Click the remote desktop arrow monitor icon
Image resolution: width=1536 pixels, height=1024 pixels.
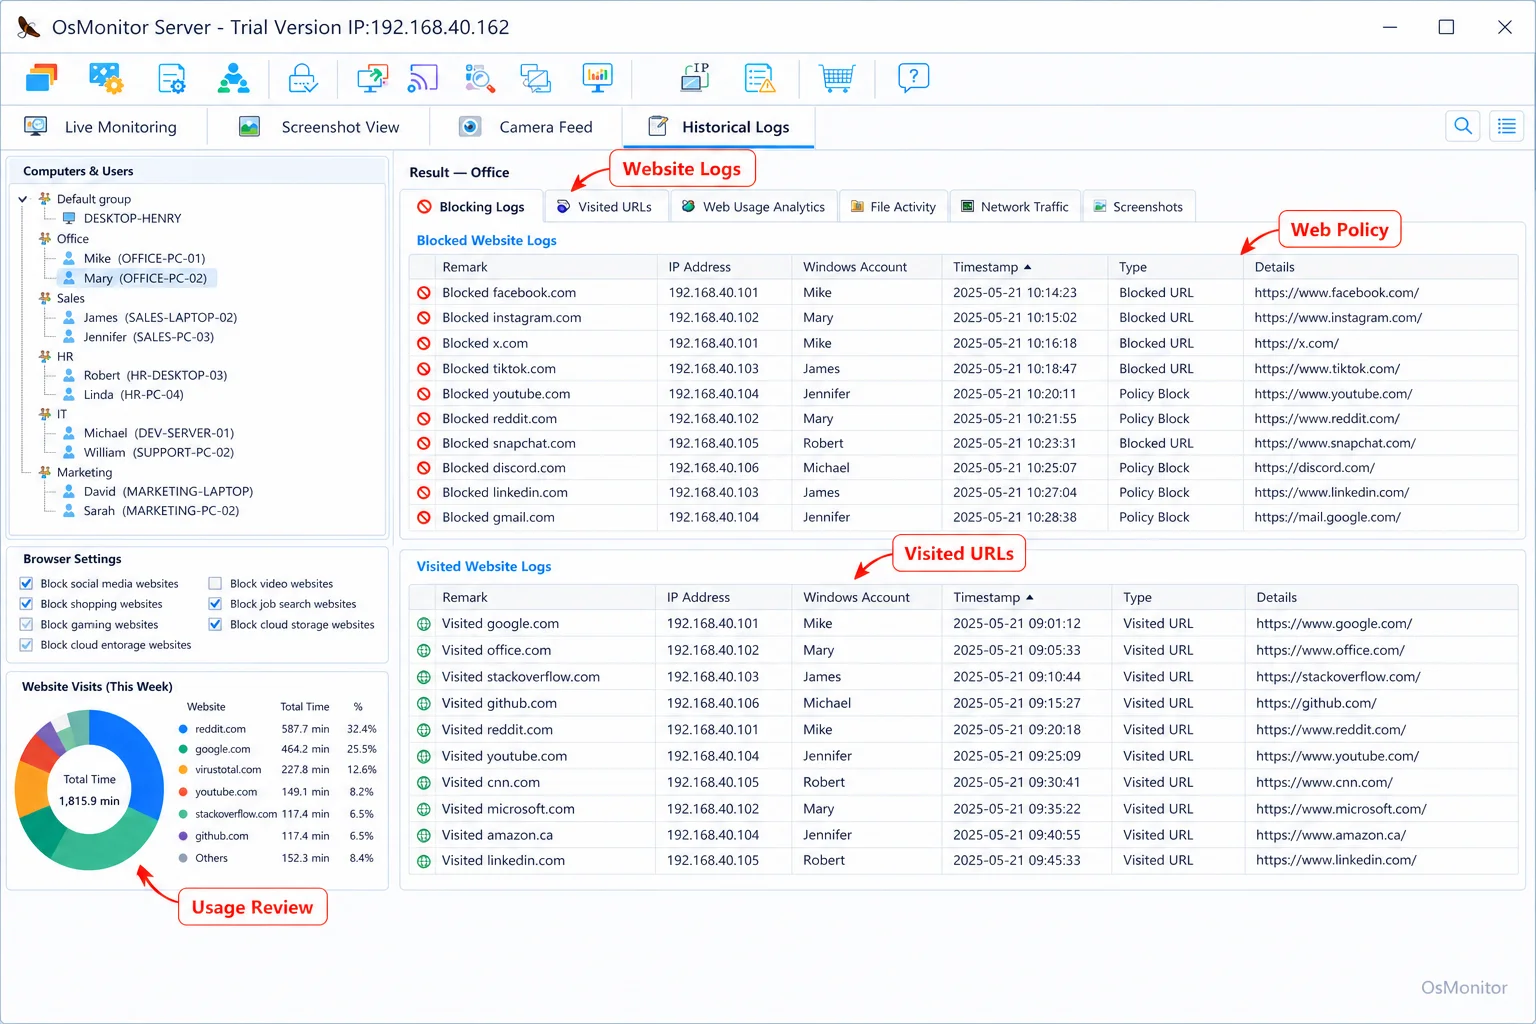click(x=372, y=78)
